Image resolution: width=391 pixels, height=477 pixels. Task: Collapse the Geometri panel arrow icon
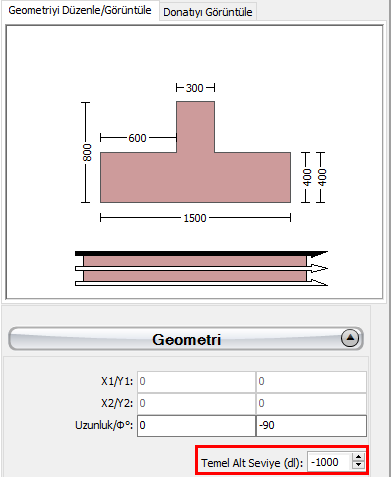pyautogui.click(x=350, y=339)
